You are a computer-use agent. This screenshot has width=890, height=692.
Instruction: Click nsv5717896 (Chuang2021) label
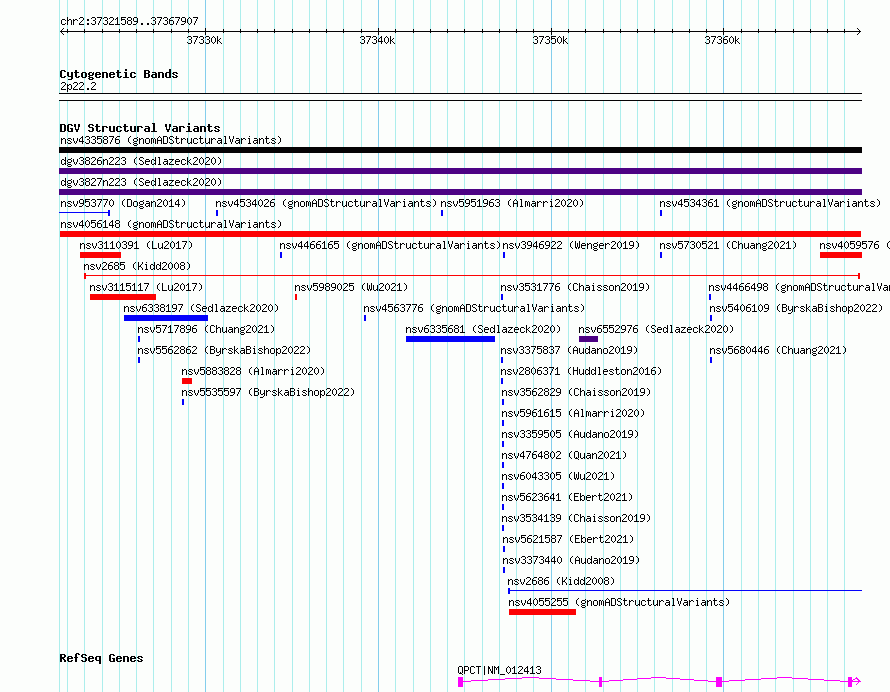click(x=206, y=329)
